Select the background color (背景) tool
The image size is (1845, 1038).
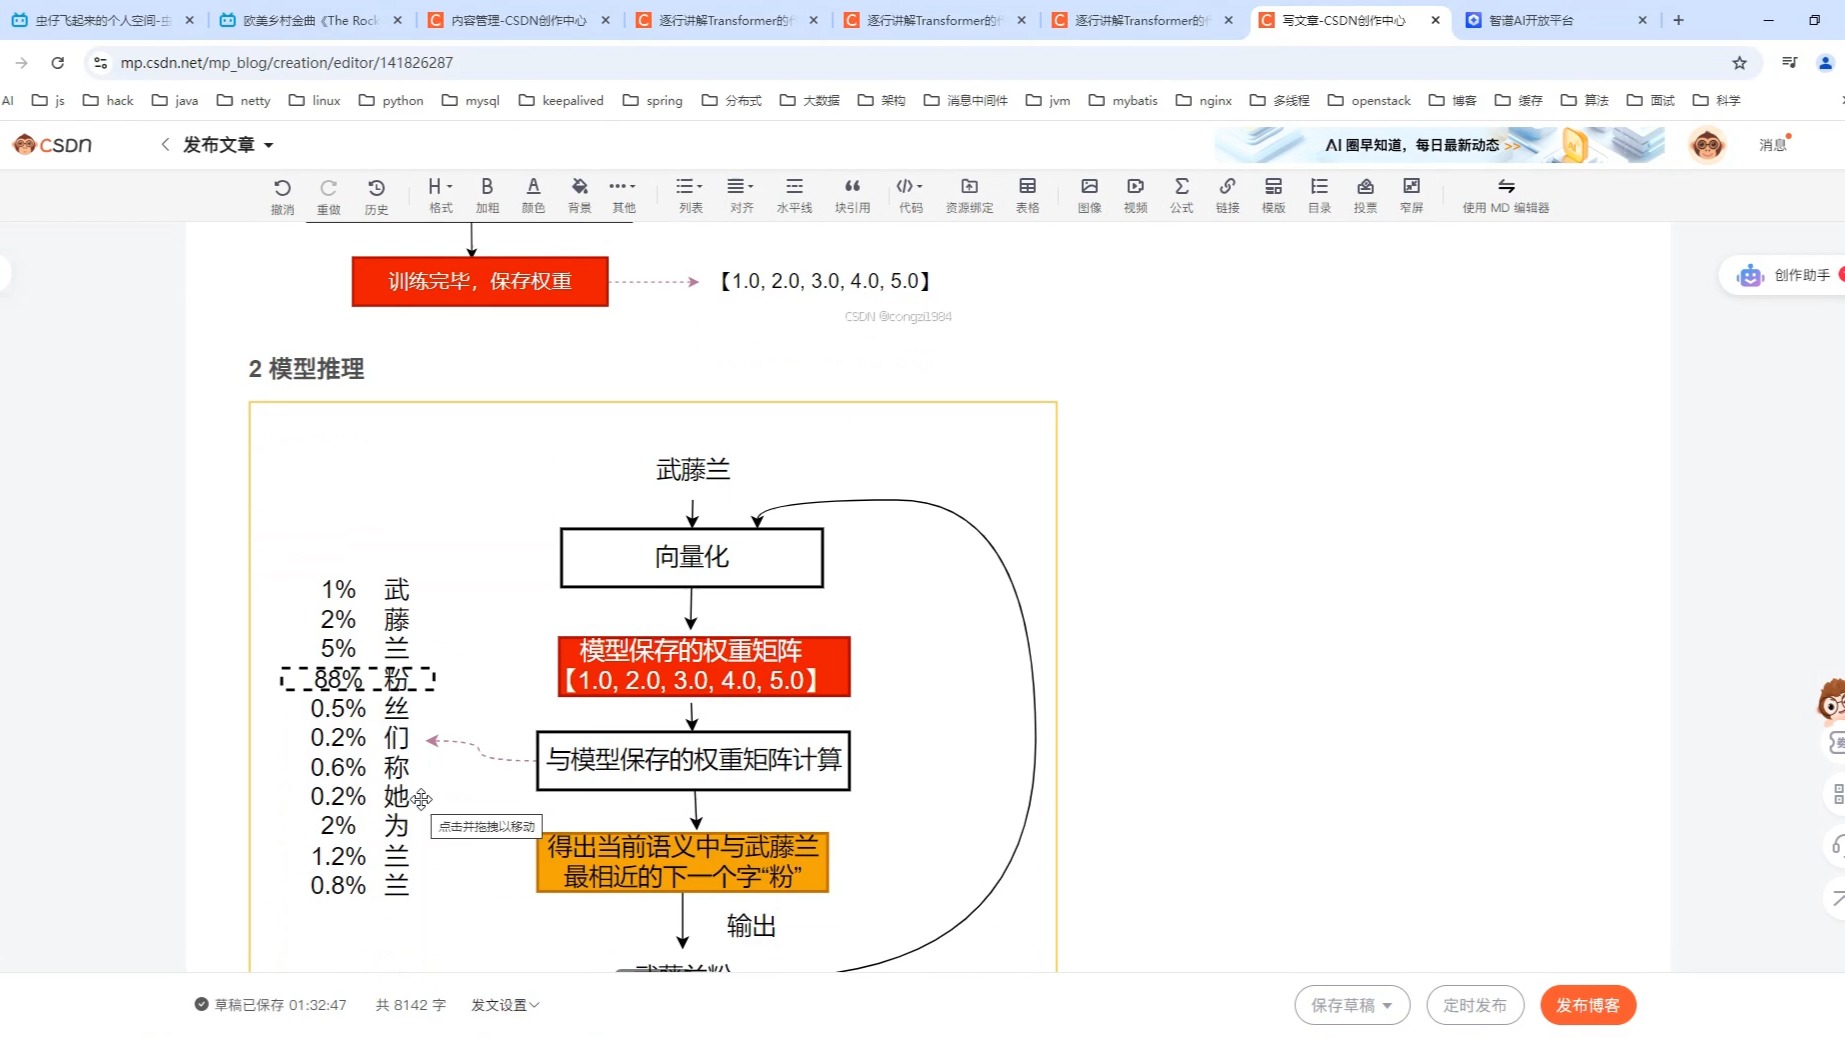coord(579,195)
